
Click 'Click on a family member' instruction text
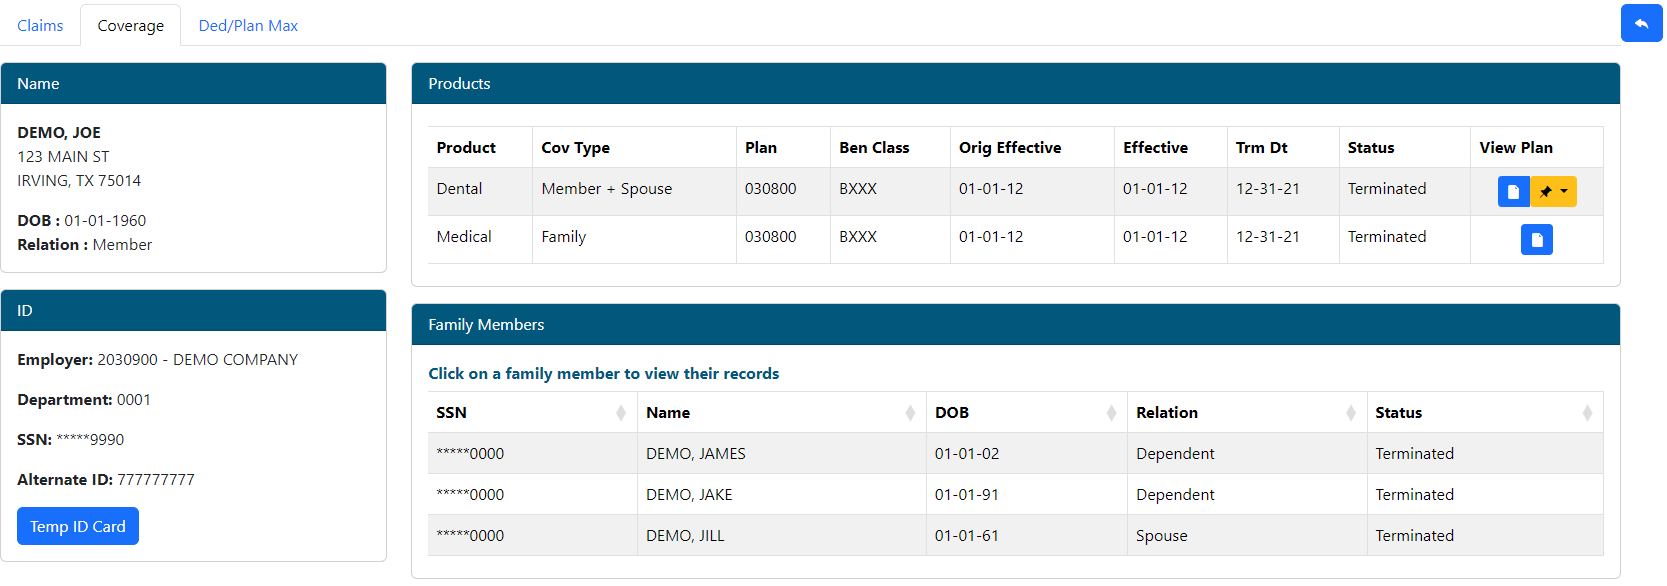[x=604, y=373]
